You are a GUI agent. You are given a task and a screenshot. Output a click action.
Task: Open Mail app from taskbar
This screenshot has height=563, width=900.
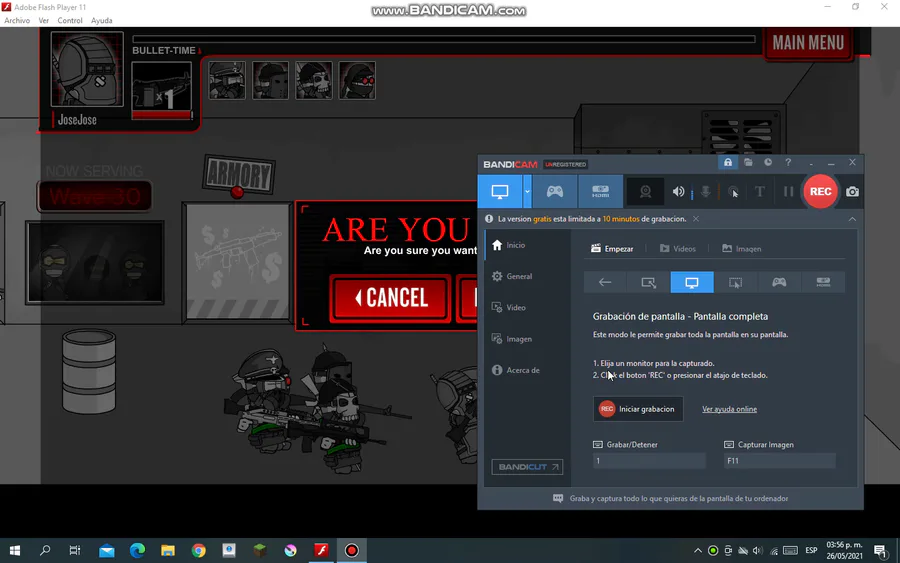pos(107,550)
